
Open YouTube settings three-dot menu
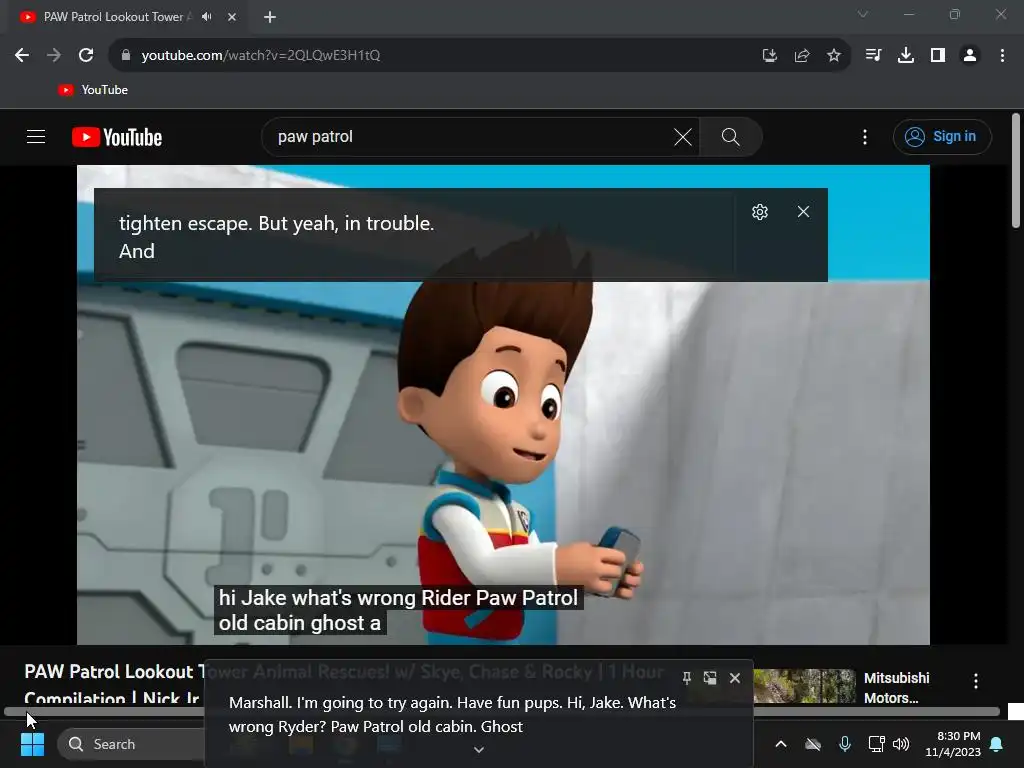(865, 136)
